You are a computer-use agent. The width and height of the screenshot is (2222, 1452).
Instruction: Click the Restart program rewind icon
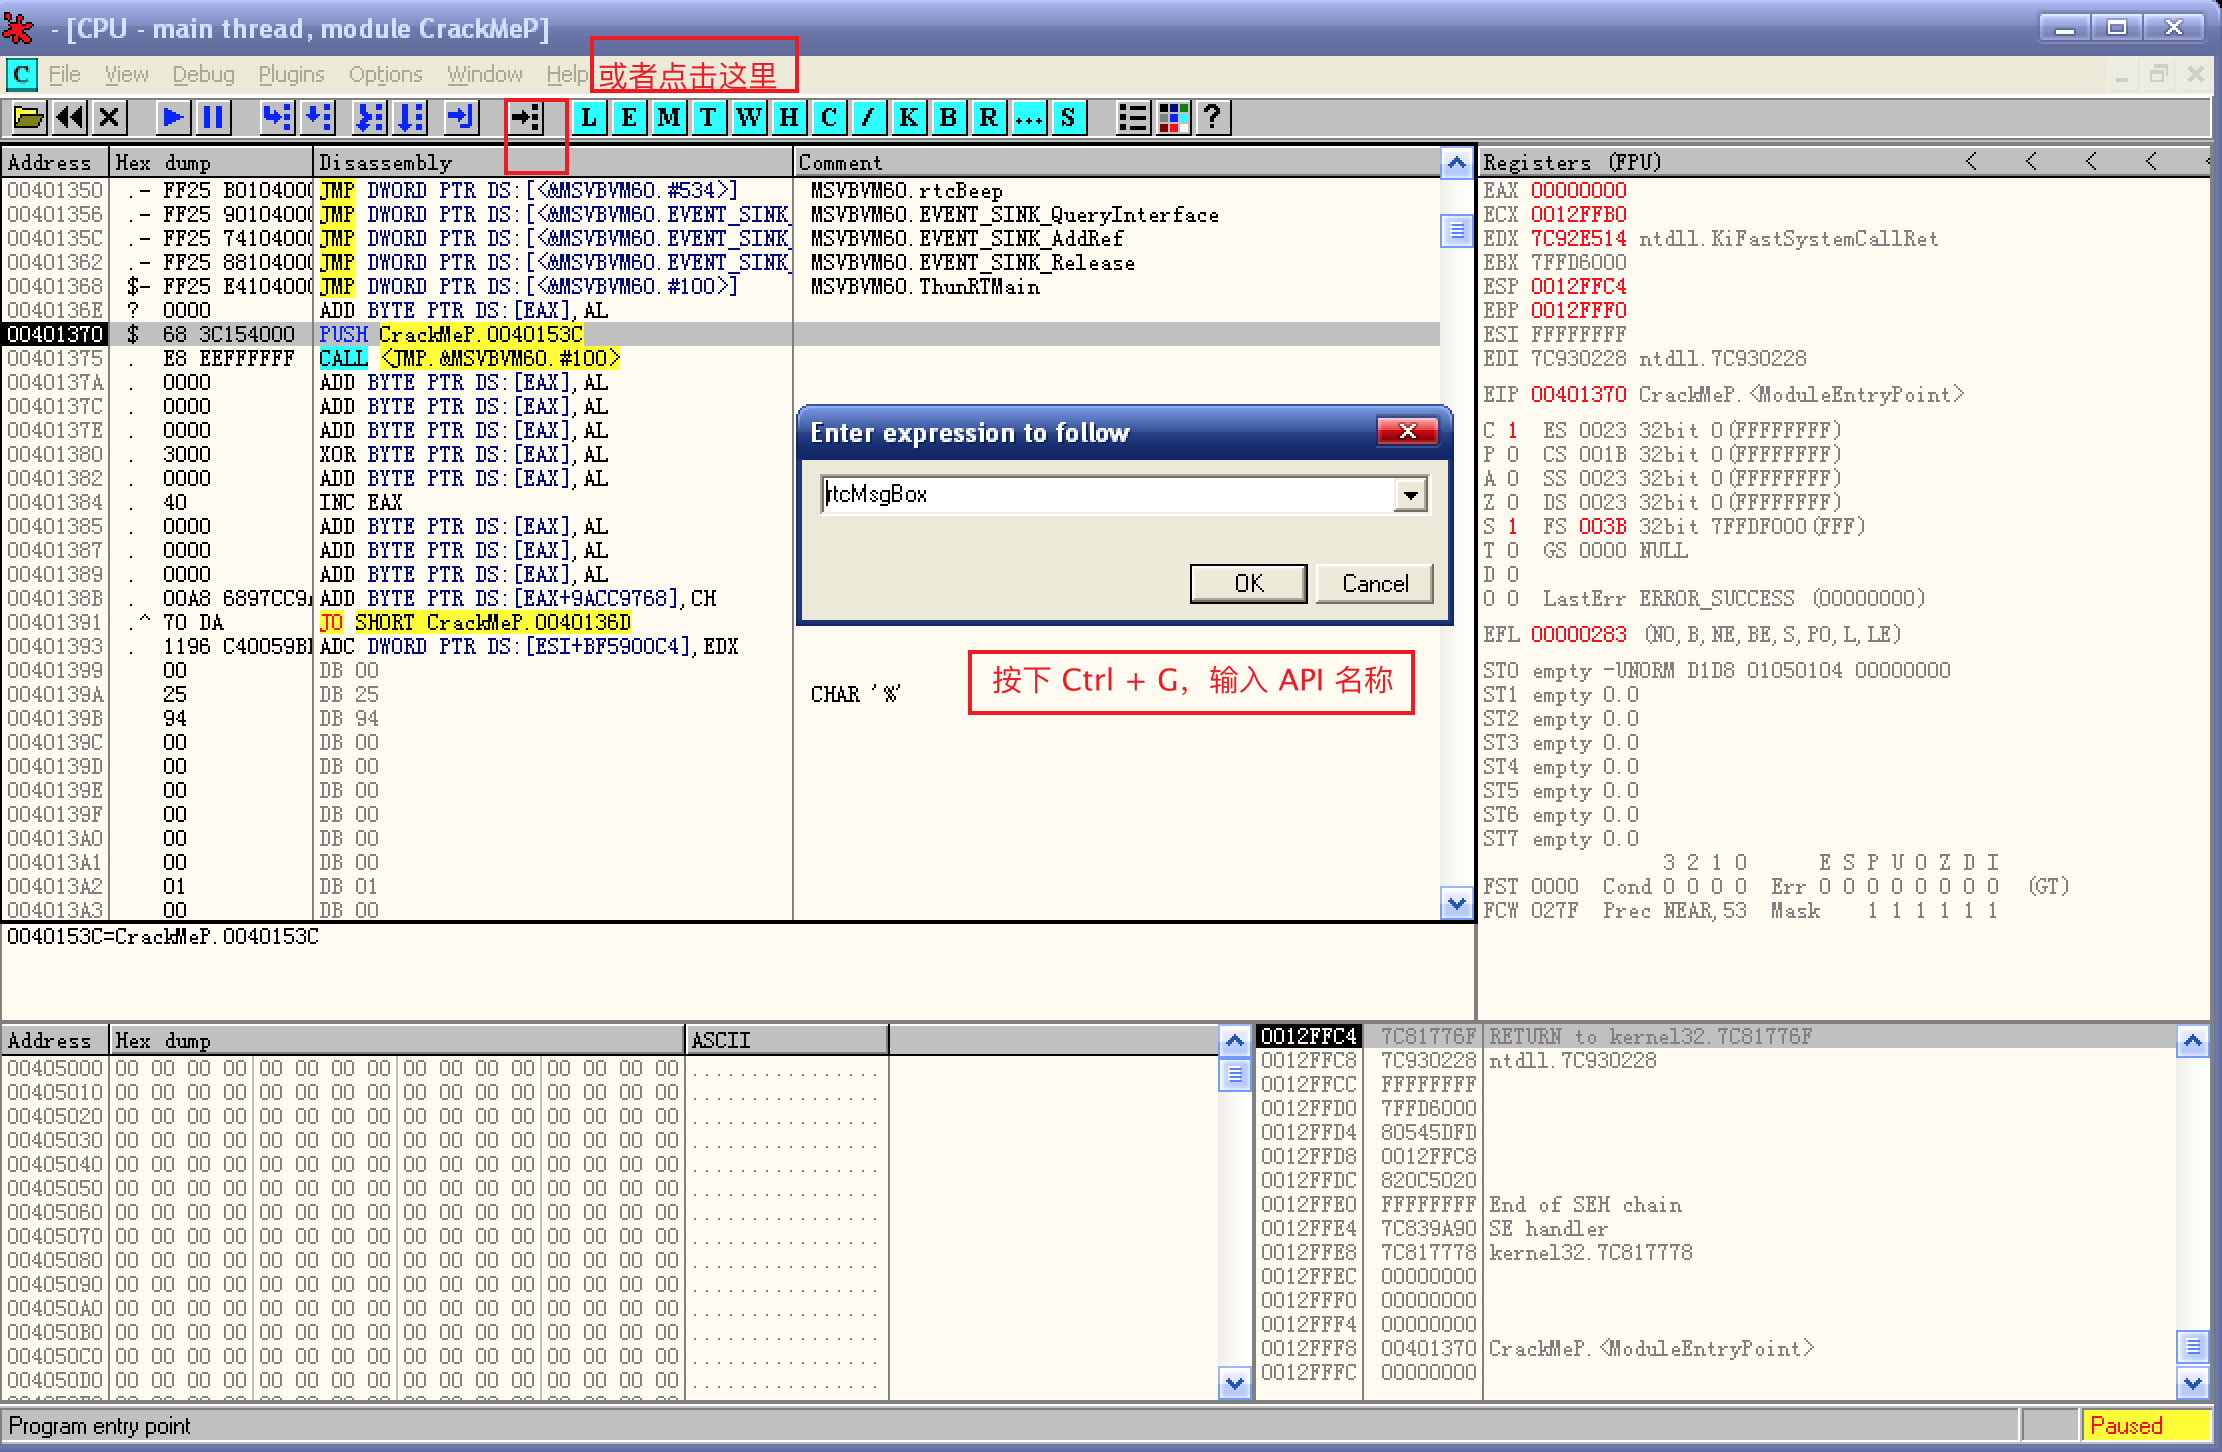(69, 118)
